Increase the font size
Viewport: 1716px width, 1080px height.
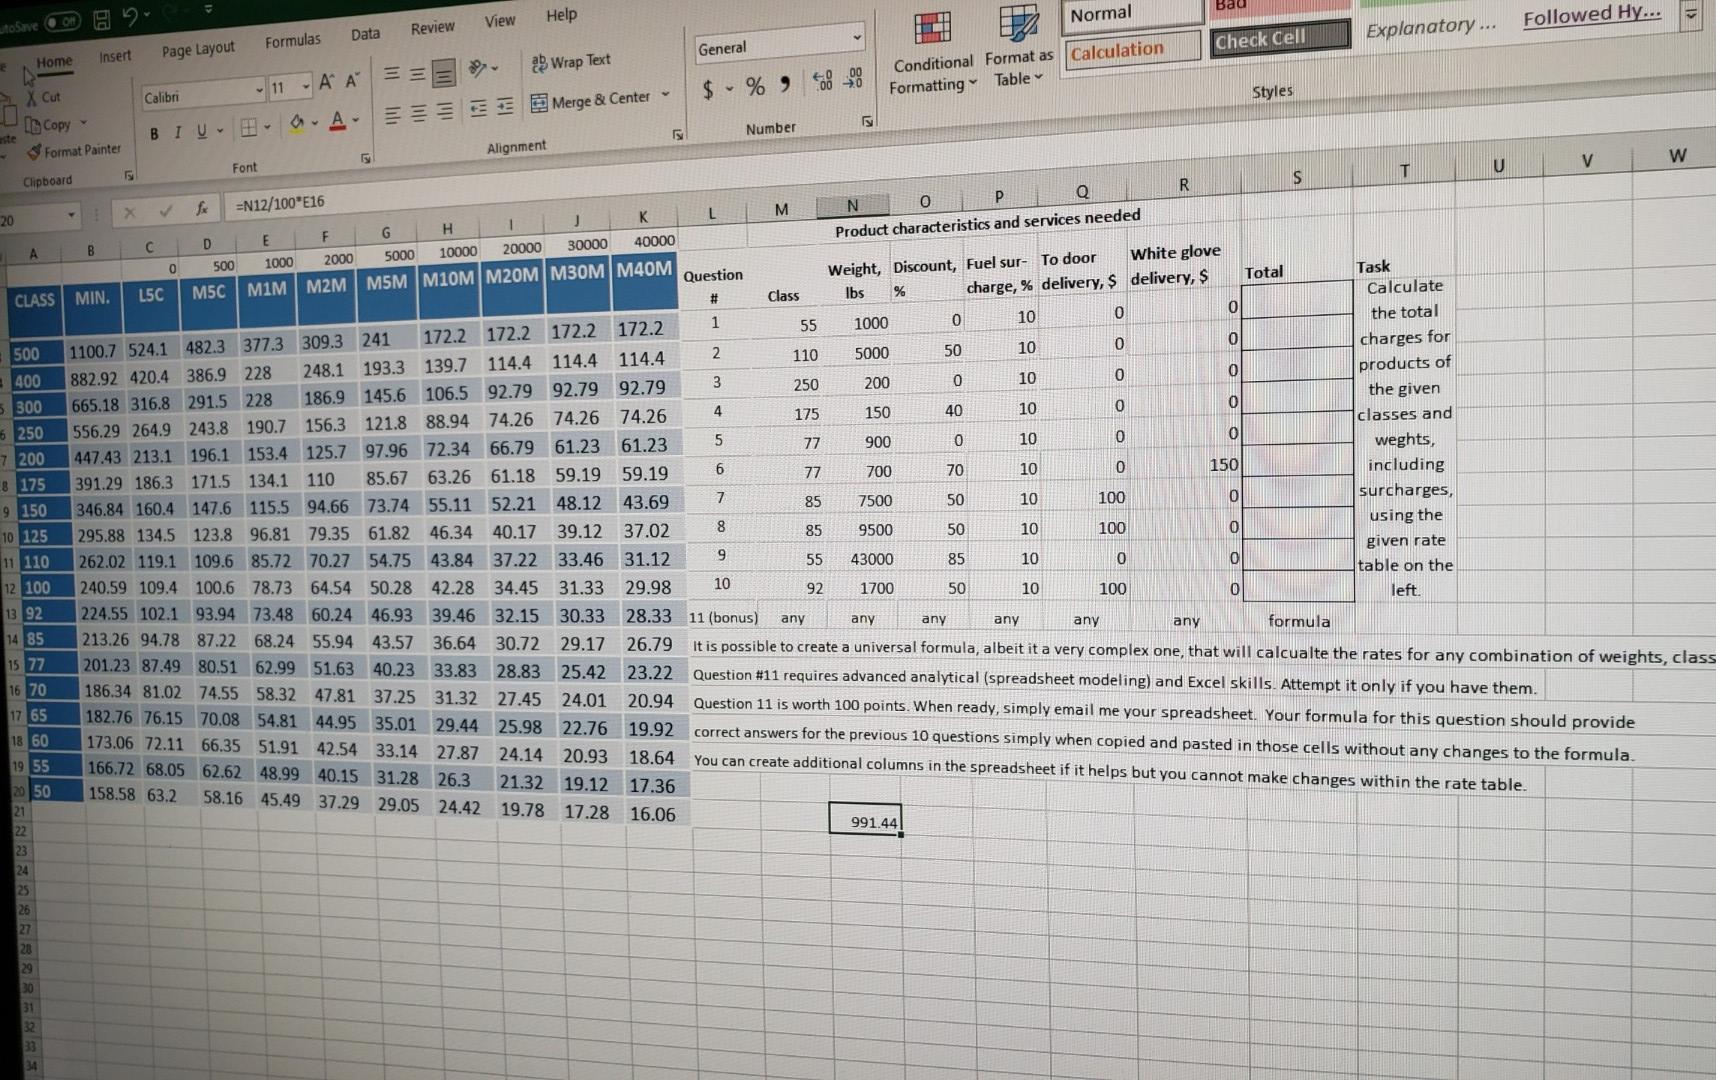click(x=327, y=83)
